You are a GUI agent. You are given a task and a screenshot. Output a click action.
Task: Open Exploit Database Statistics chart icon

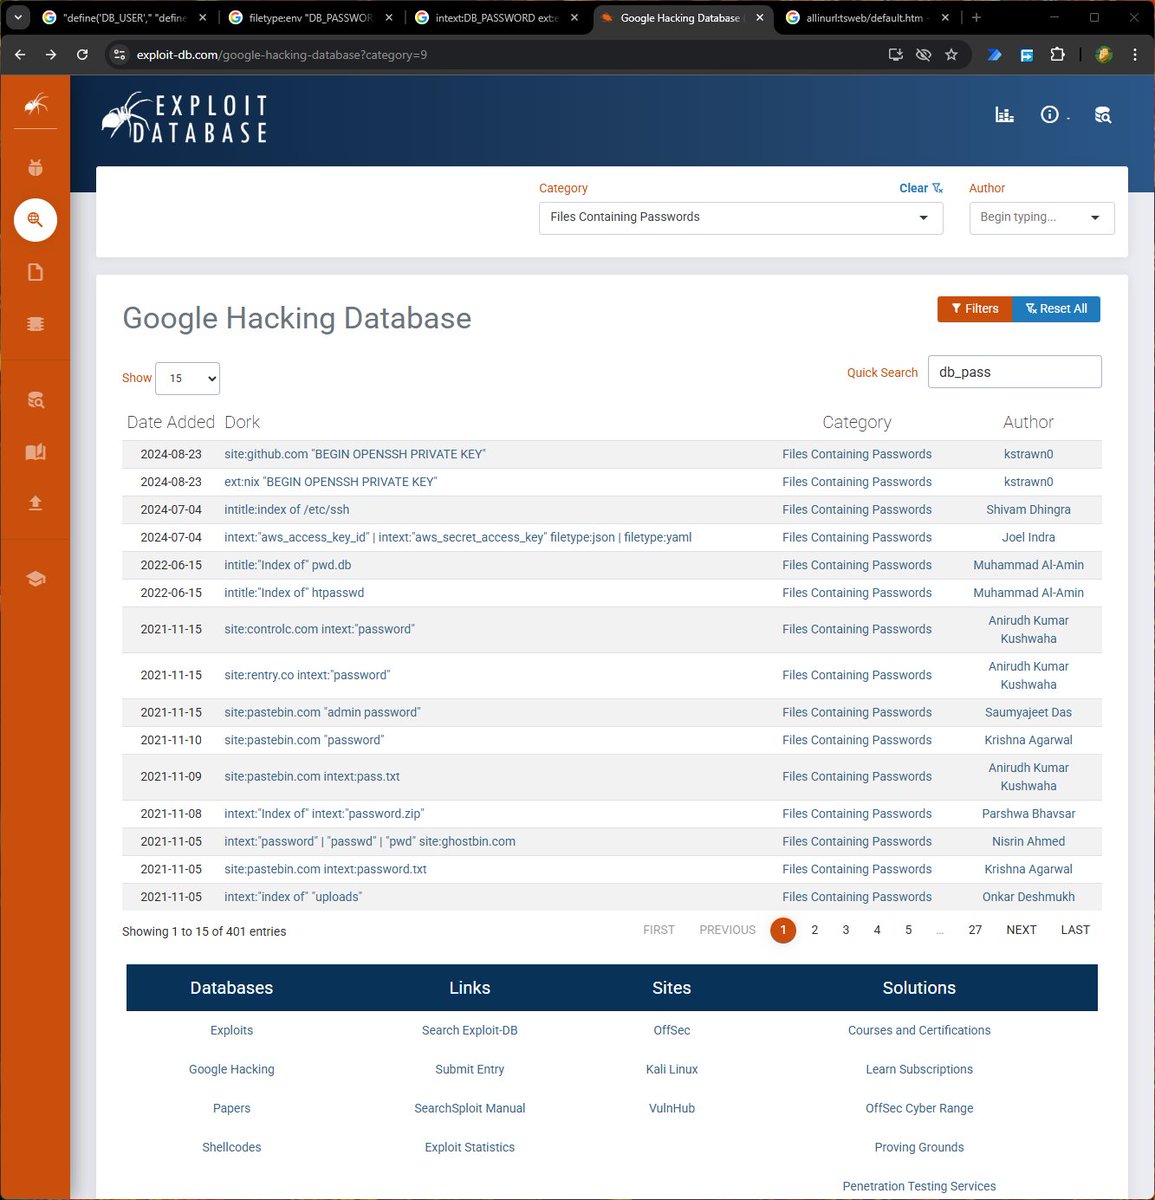tap(1004, 115)
